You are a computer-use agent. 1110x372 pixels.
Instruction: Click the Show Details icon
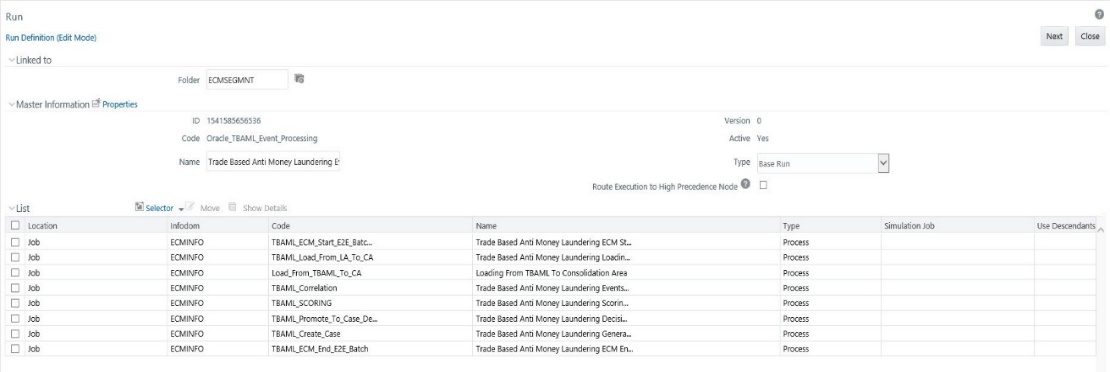[x=232, y=207]
